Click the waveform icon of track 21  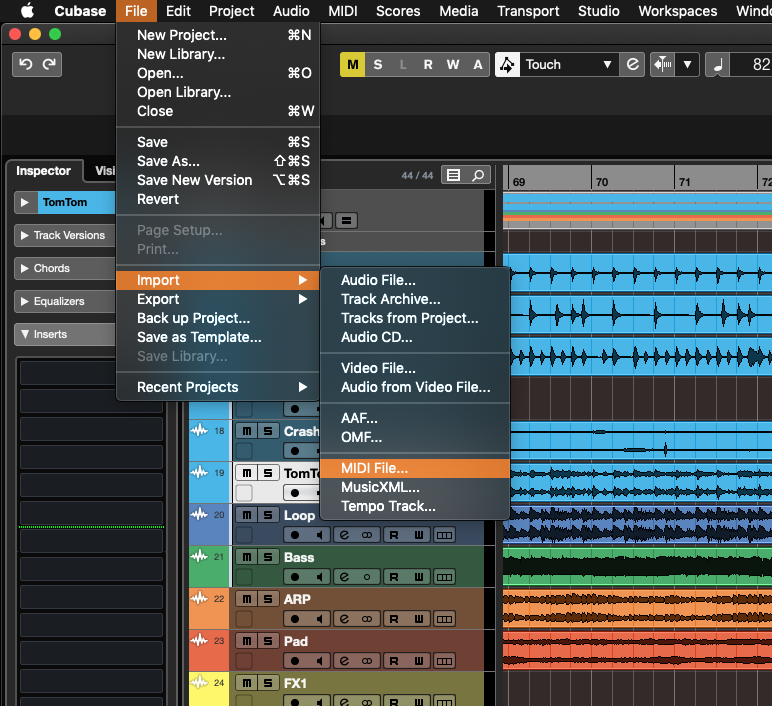199,557
